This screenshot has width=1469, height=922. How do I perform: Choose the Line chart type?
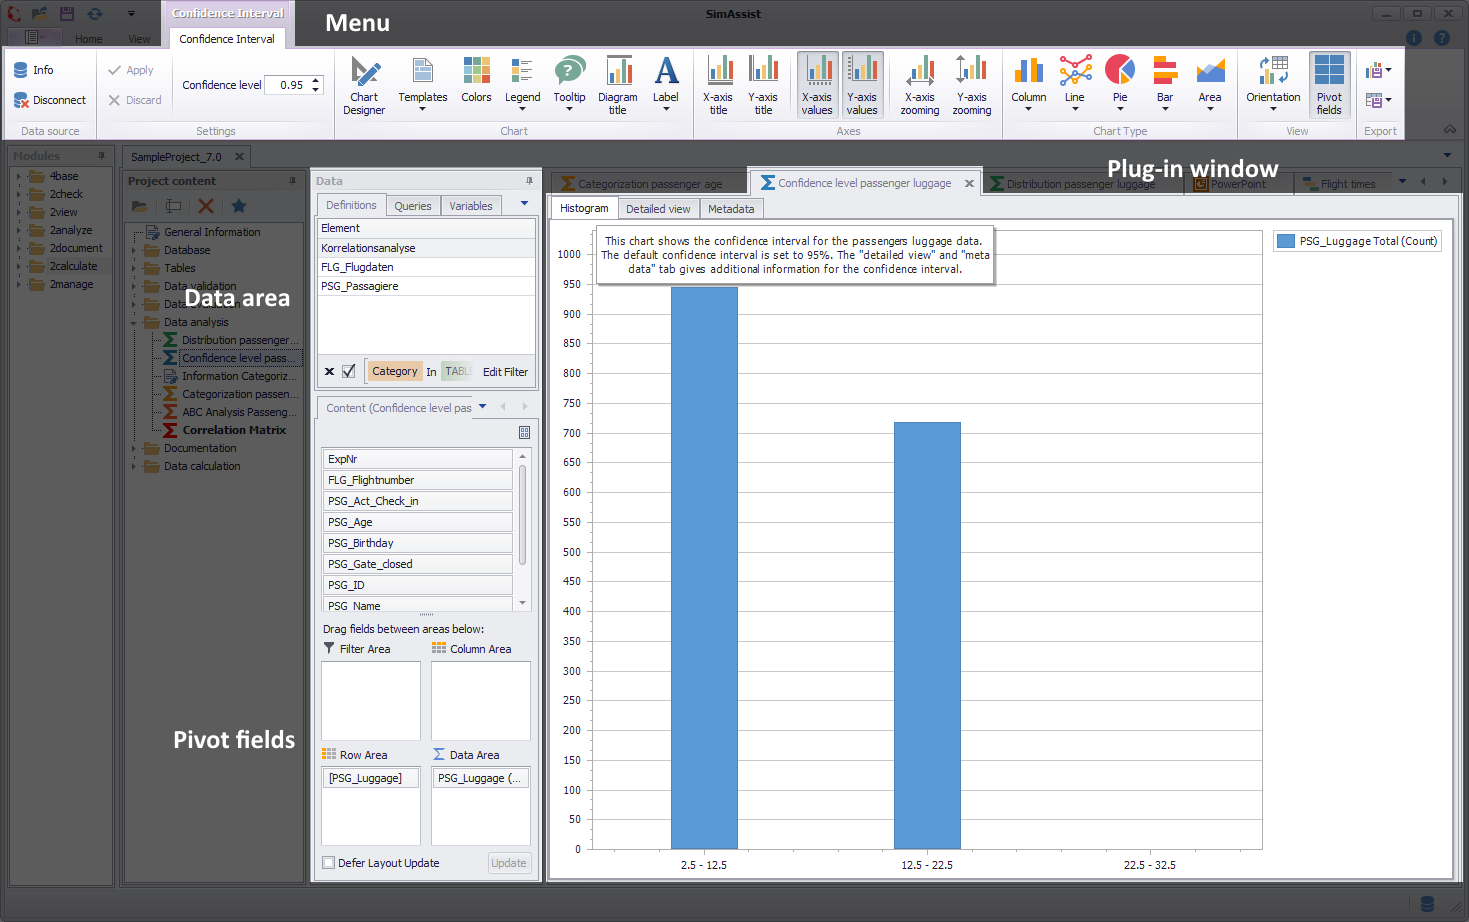pos(1075,84)
